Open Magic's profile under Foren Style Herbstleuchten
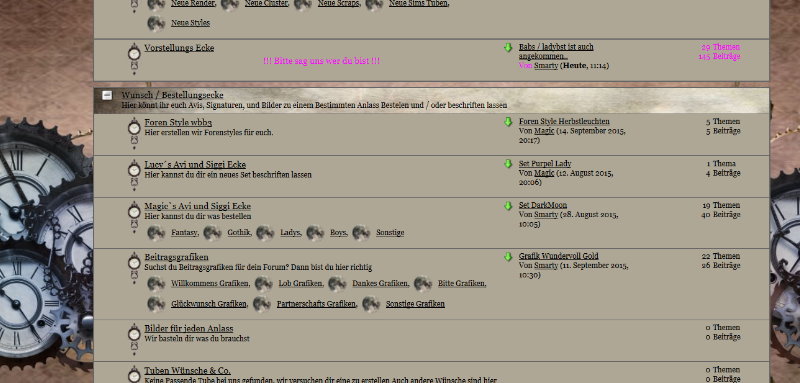Viewport: 800px width, 383px height. [544, 131]
